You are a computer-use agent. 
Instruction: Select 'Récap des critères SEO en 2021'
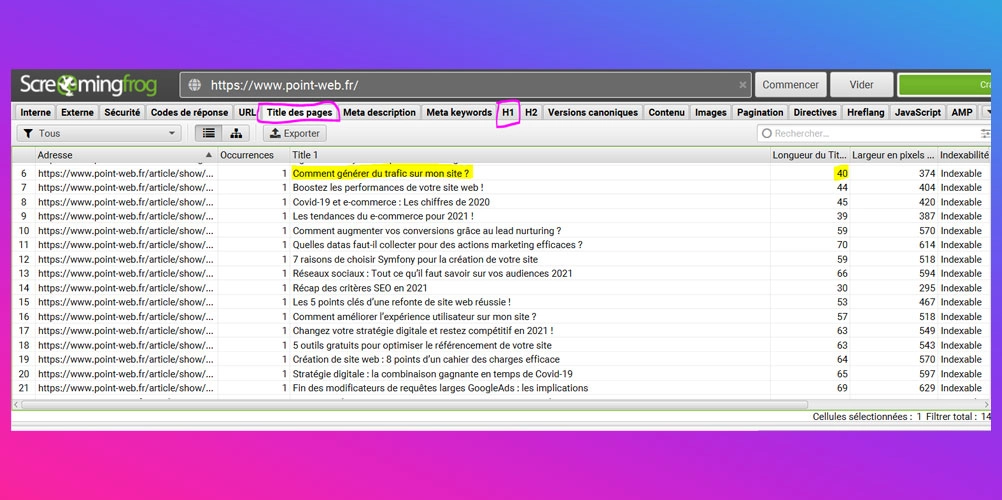[360, 288]
